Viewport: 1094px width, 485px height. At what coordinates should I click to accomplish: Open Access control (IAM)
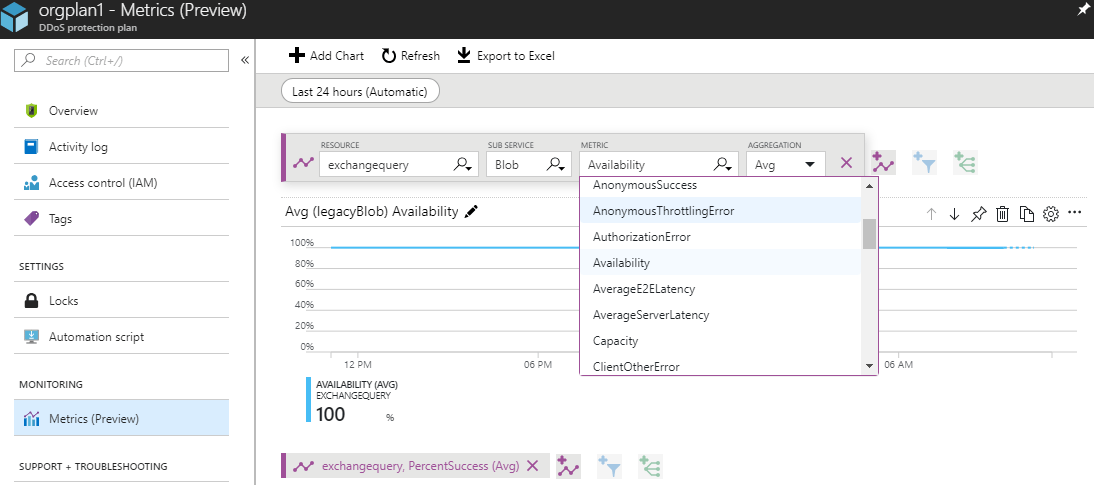[x=121, y=184]
